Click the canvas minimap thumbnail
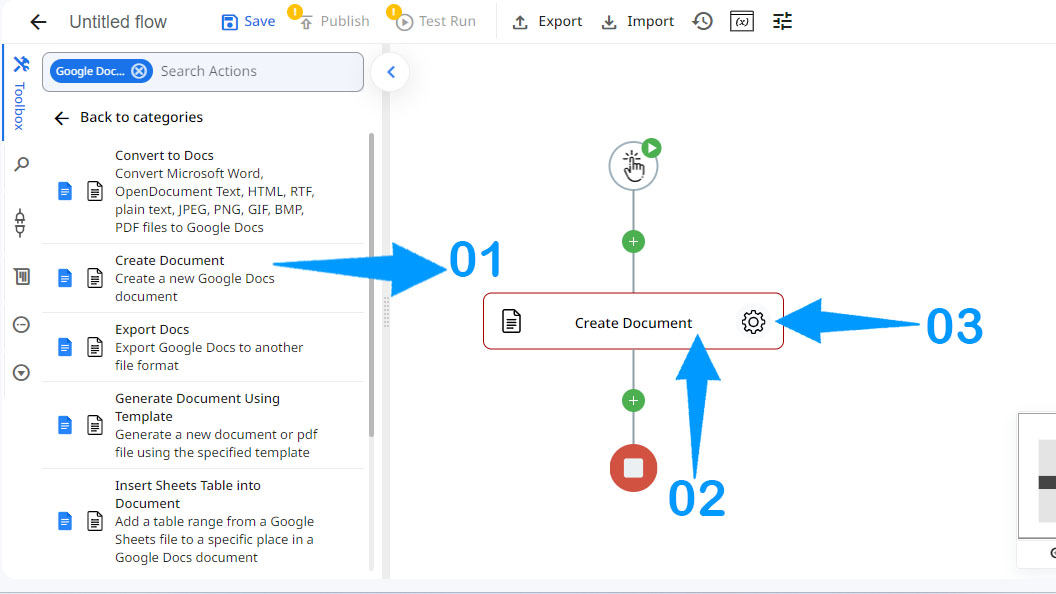Image resolution: width=1056 pixels, height=594 pixels. click(1037, 475)
